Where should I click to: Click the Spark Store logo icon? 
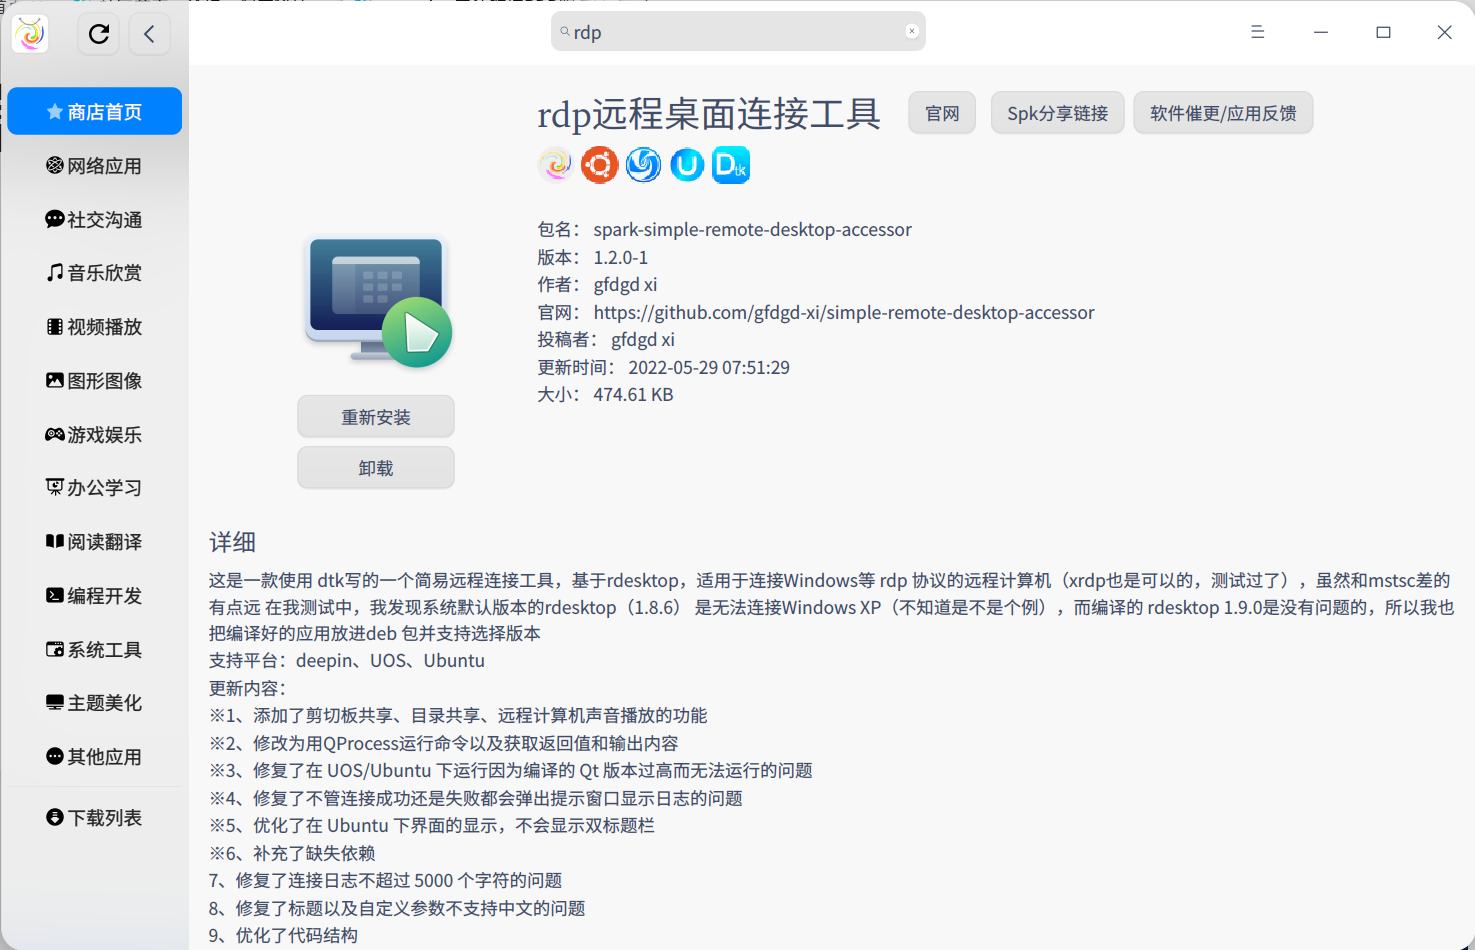pyautogui.click(x=29, y=33)
